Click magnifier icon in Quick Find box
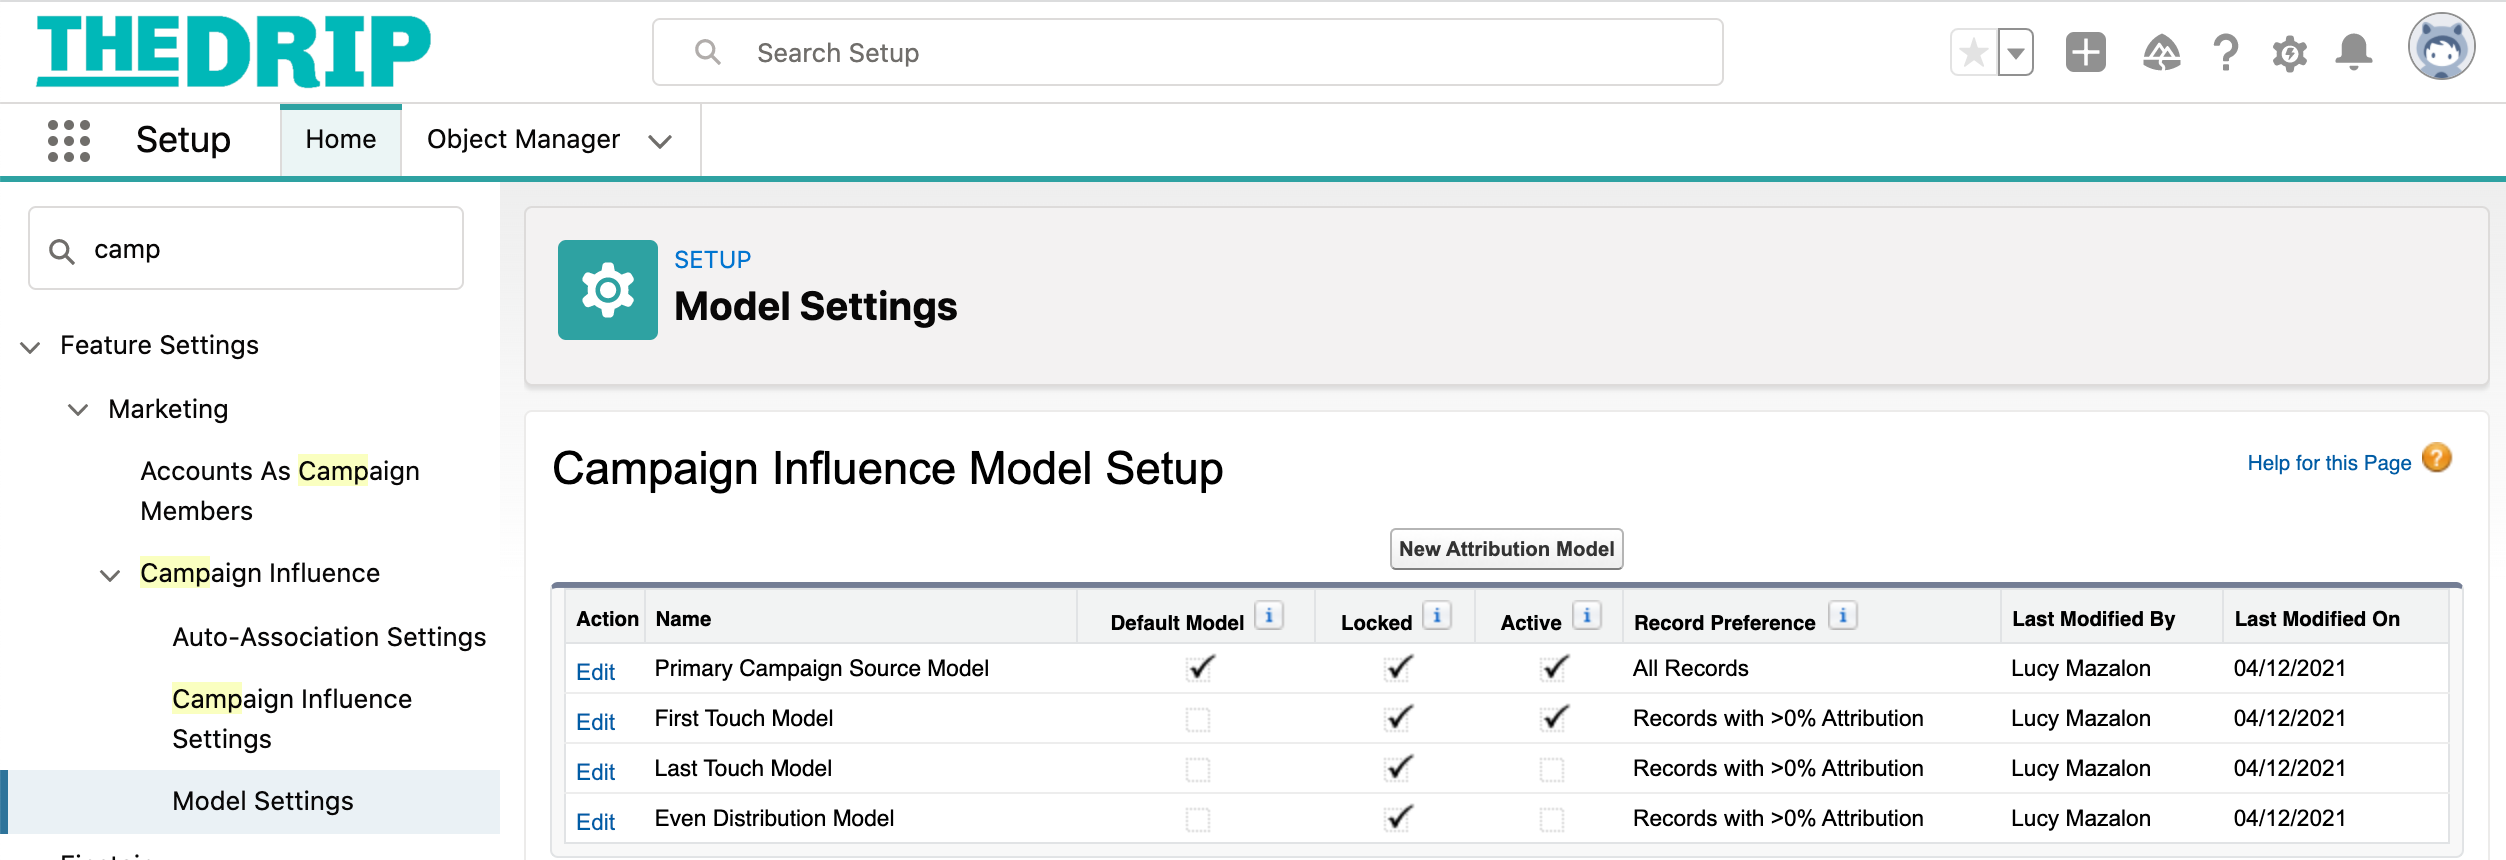This screenshot has height=860, width=2506. click(62, 251)
